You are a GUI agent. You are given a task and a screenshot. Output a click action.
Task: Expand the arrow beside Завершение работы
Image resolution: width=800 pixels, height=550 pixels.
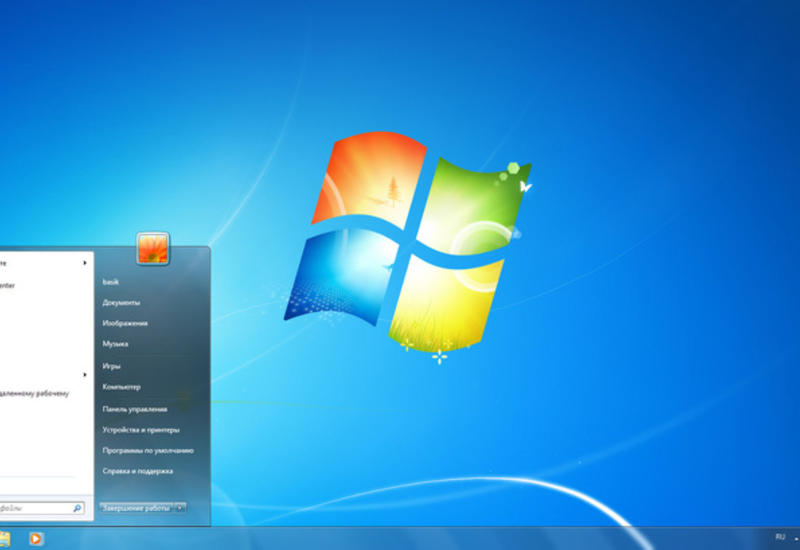(x=180, y=508)
